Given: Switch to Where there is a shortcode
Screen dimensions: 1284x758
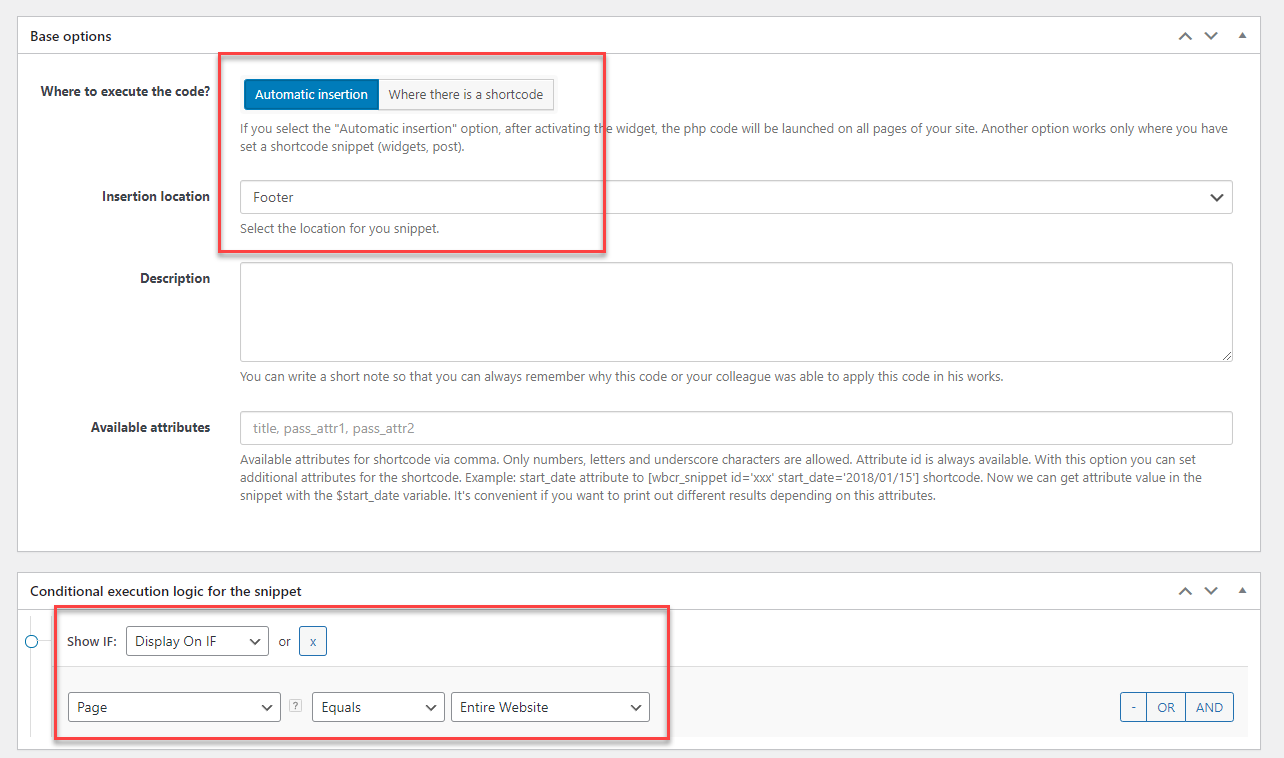Looking at the screenshot, I should point(466,94).
